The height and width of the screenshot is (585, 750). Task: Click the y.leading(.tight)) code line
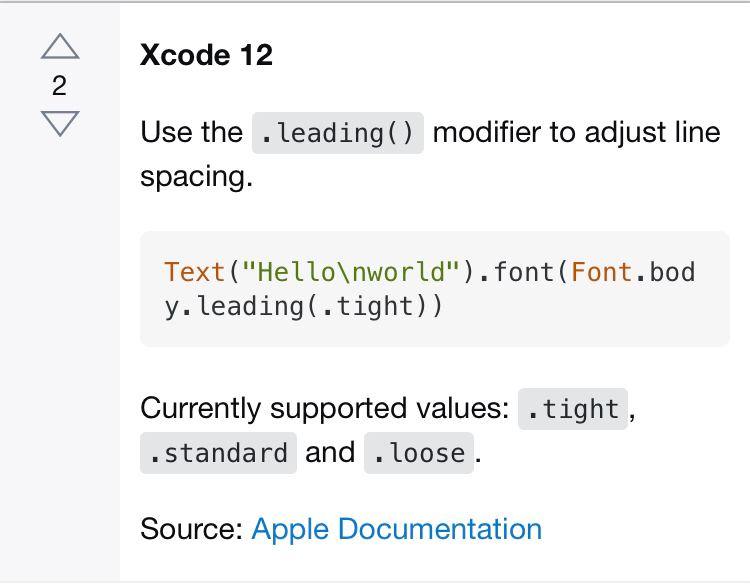coord(303,307)
